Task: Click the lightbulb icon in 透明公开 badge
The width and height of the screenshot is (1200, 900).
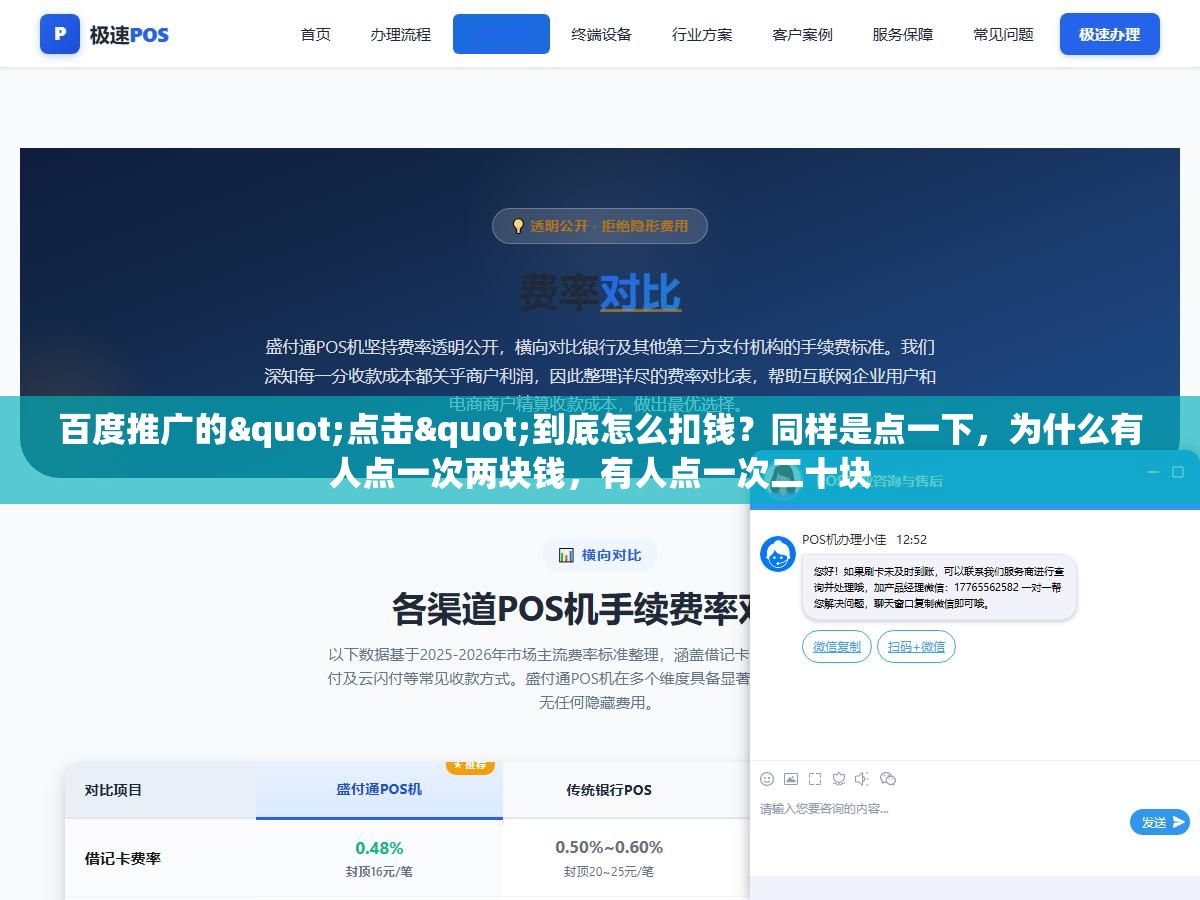Action: click(x=518, y=226)
